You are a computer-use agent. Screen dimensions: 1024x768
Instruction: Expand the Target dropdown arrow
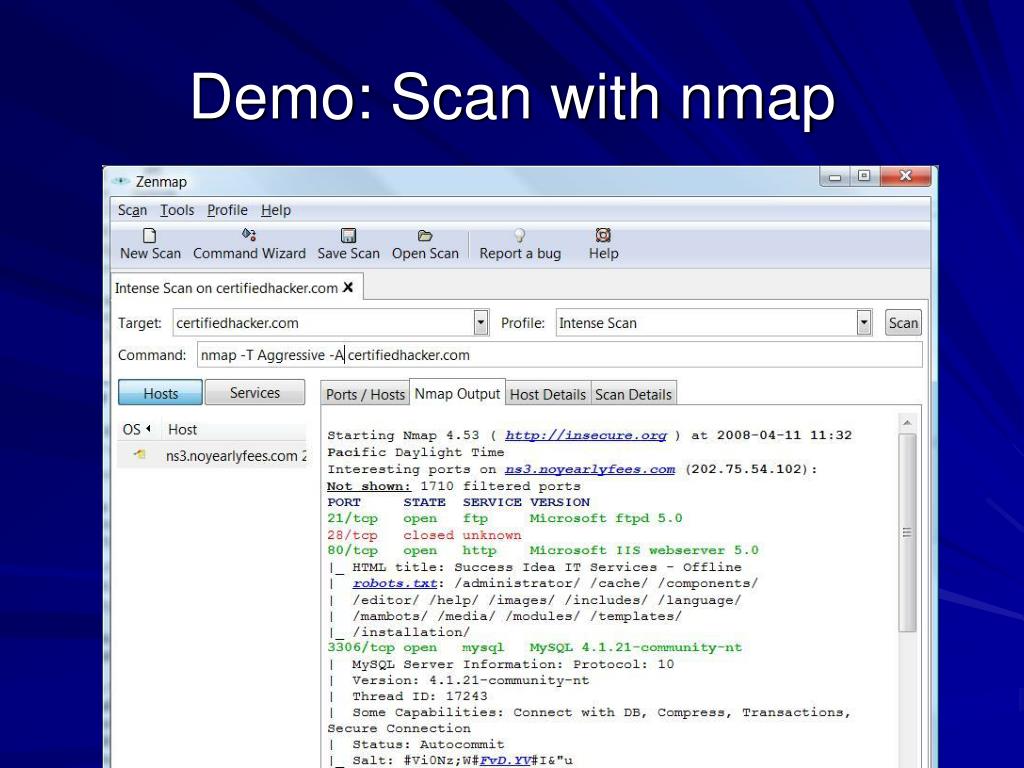[x=481, y=323]
